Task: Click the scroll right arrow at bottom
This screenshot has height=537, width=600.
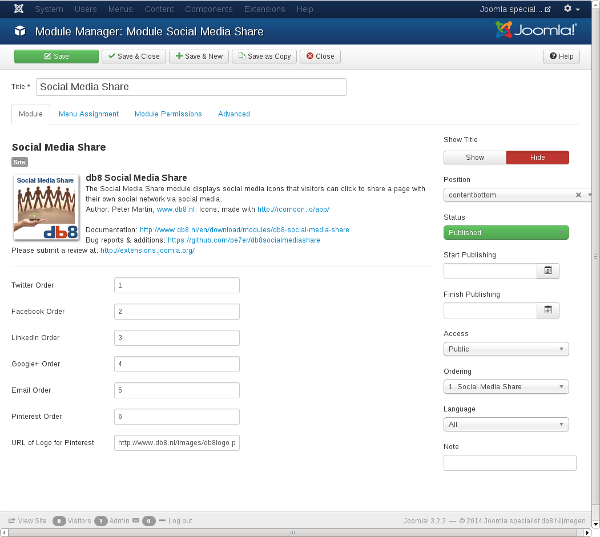Action: [587, 532]
